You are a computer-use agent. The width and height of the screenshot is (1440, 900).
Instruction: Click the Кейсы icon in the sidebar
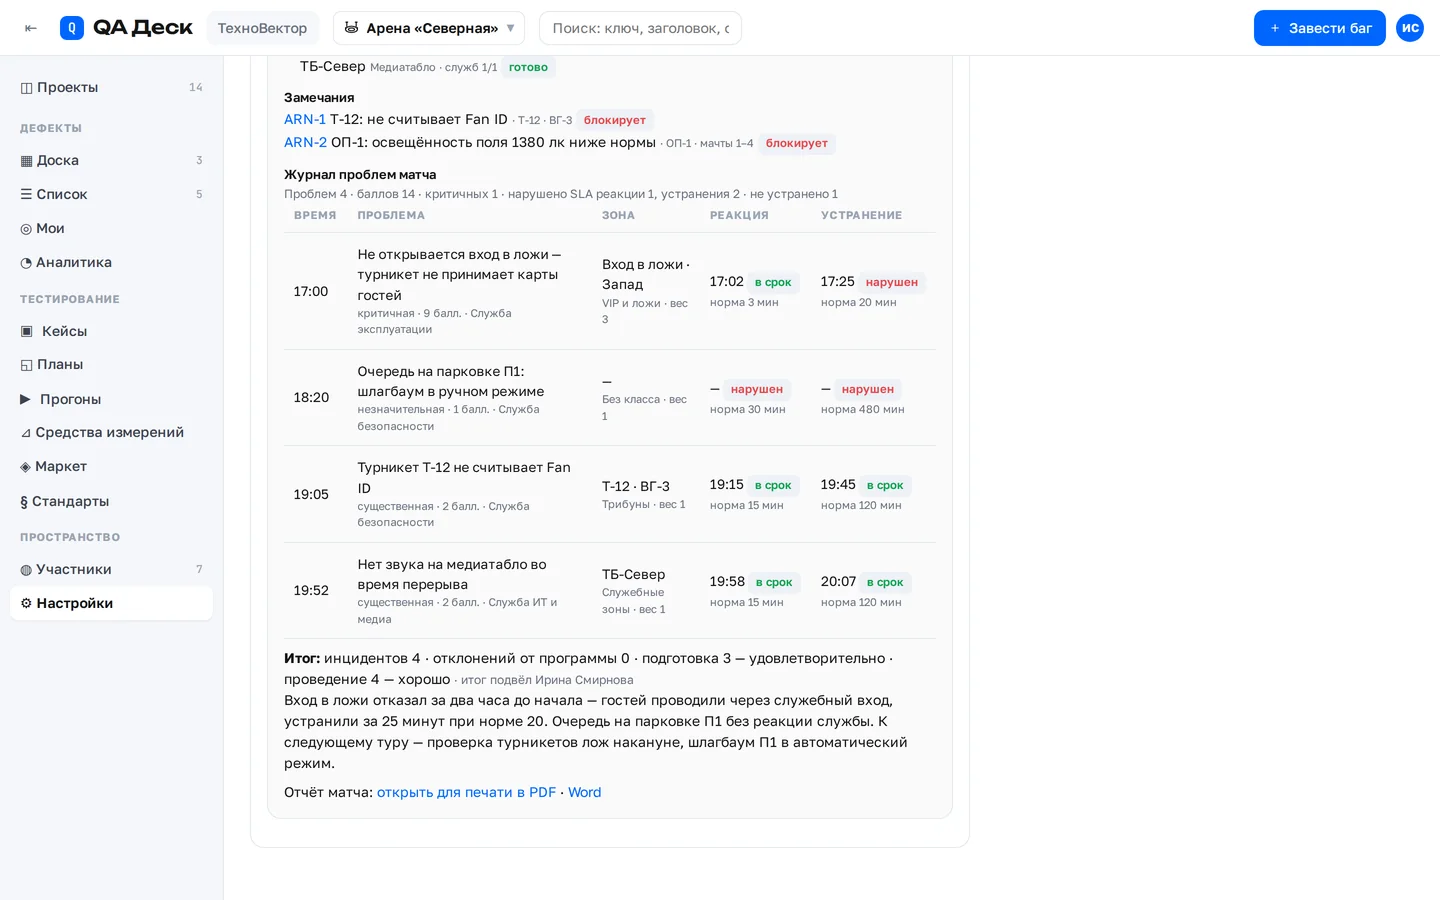click(27, 331)
